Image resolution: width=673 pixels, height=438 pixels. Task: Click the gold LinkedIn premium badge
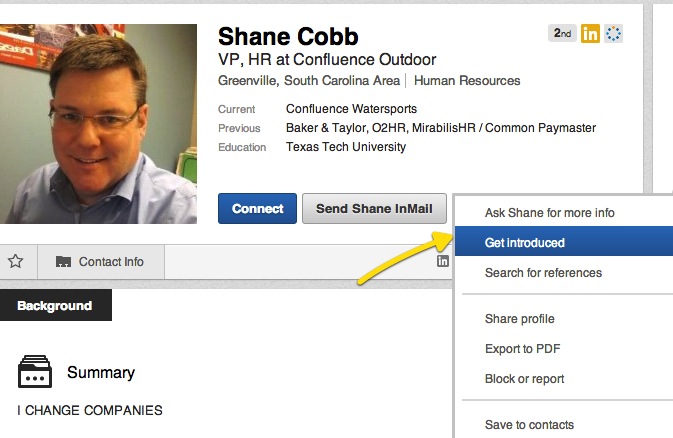pos(590,33)
